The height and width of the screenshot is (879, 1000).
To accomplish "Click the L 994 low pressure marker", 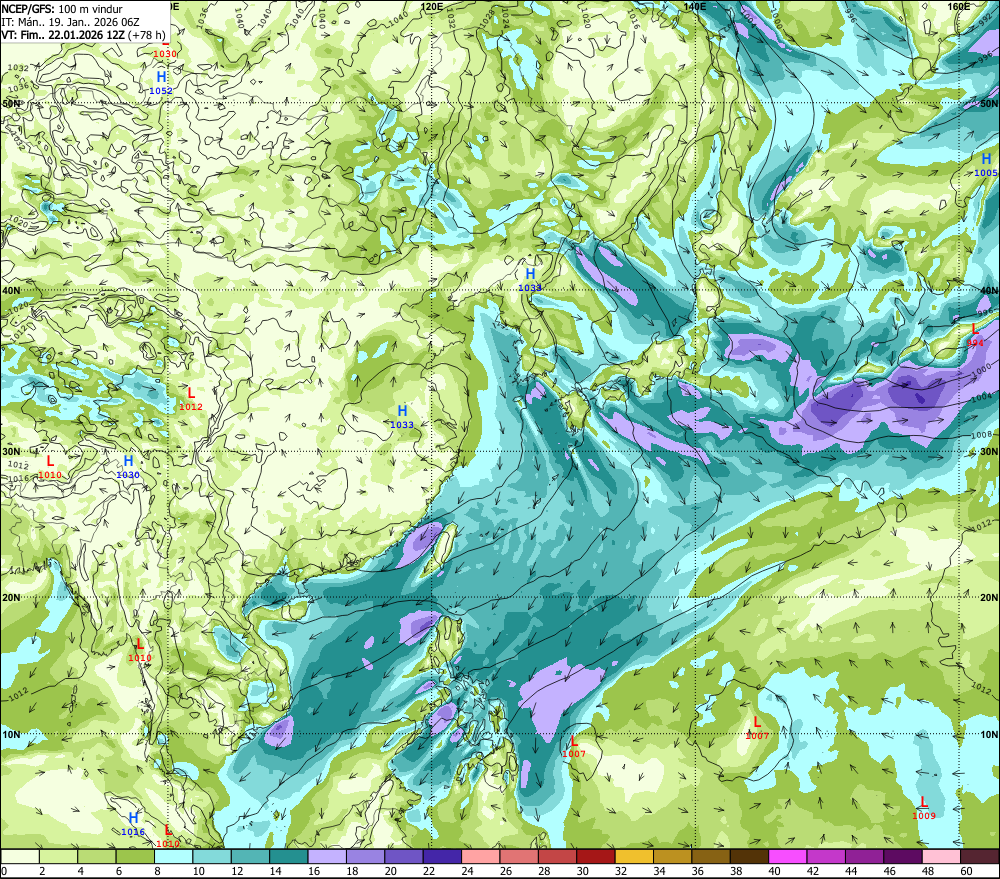I will coord(974,335).
